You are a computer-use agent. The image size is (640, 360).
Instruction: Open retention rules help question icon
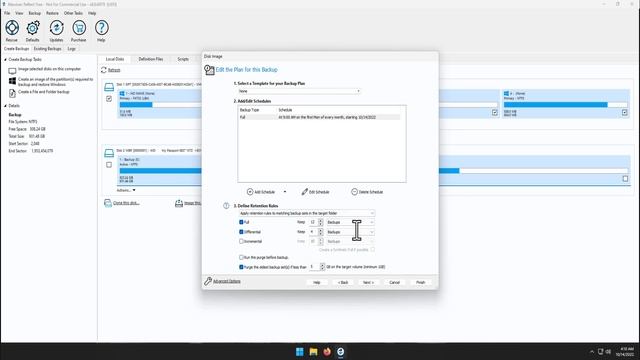(x=226, y=206)
